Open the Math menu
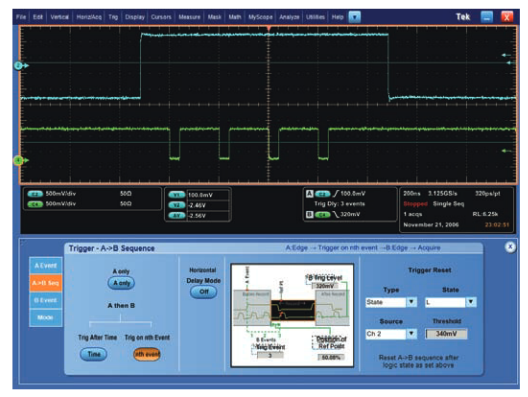The height and width of the screenshot is (397, 528). [235, 17]
